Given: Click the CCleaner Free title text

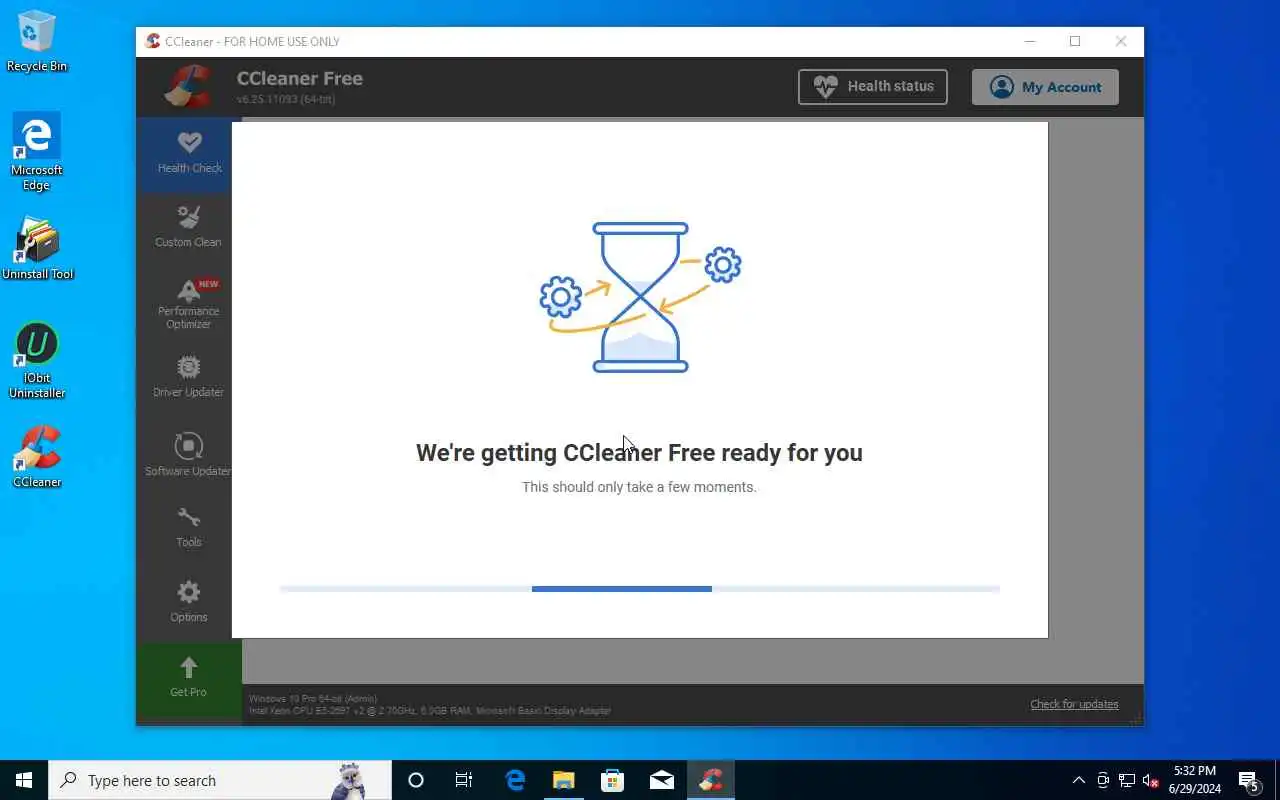Looking at the screenshot, I should click(x=299, y=78).
